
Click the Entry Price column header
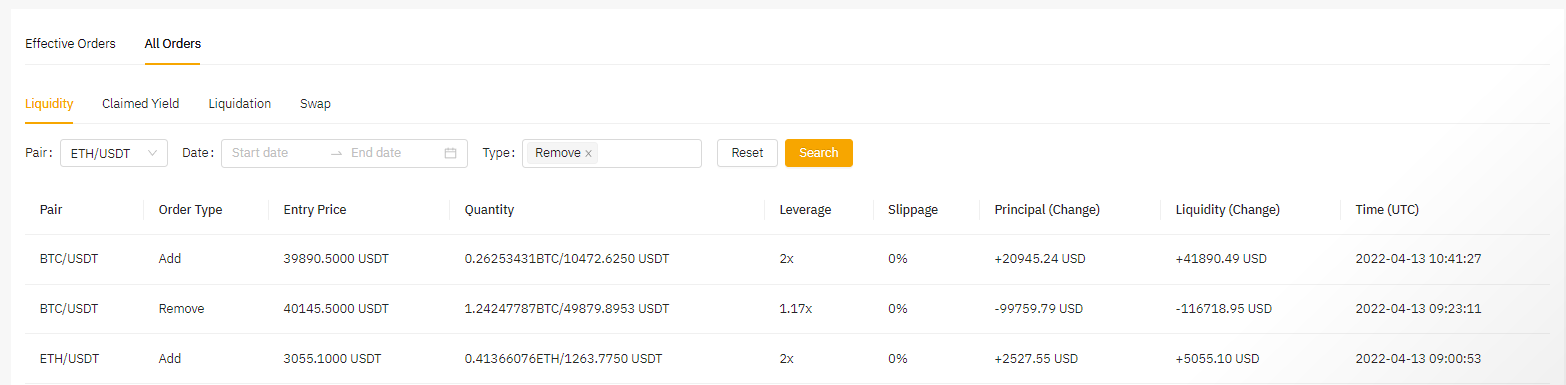(315, 210)
